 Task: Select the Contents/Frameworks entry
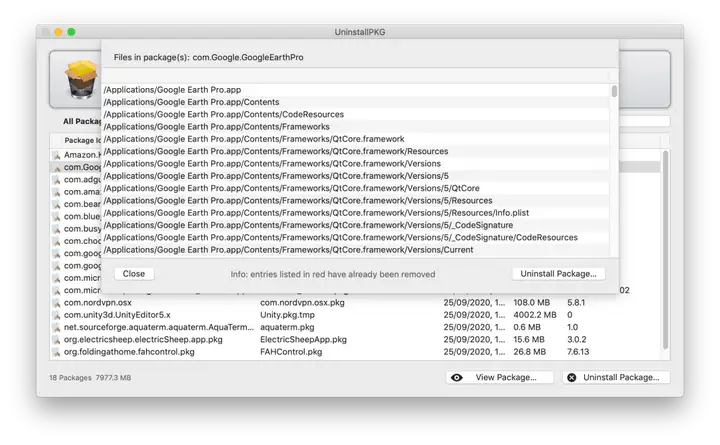[x=355, y=127]
